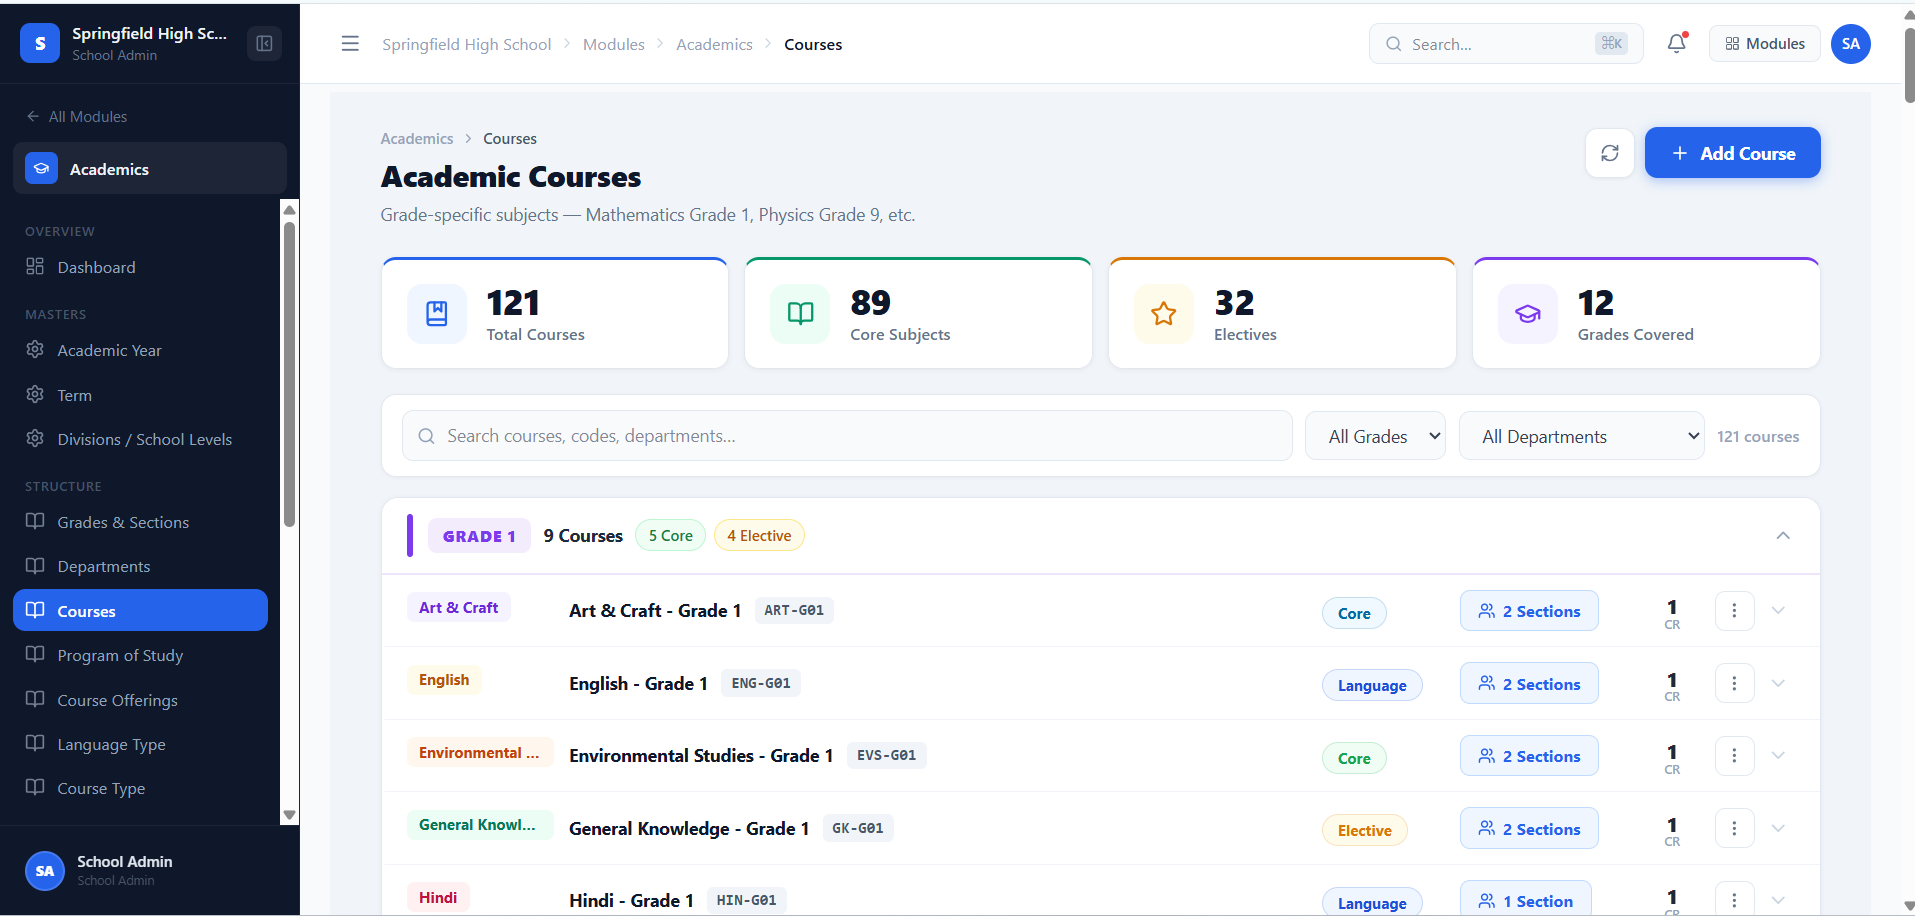Click the Modules button in header
Image resolution: width=1915 pixels, height=916 pixels.
1764,44
